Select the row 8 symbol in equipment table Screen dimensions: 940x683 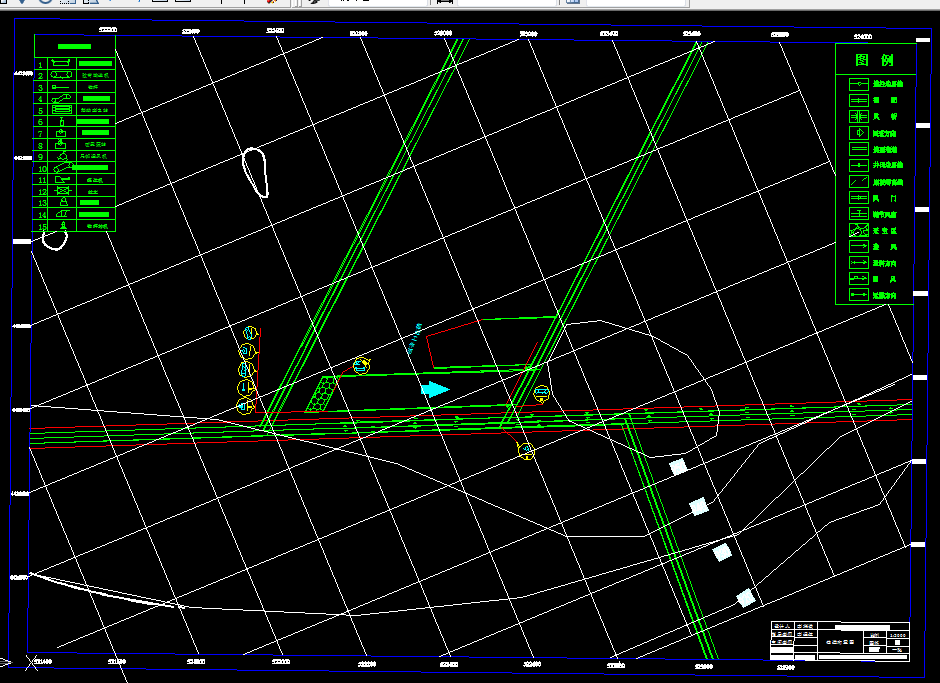61,145
